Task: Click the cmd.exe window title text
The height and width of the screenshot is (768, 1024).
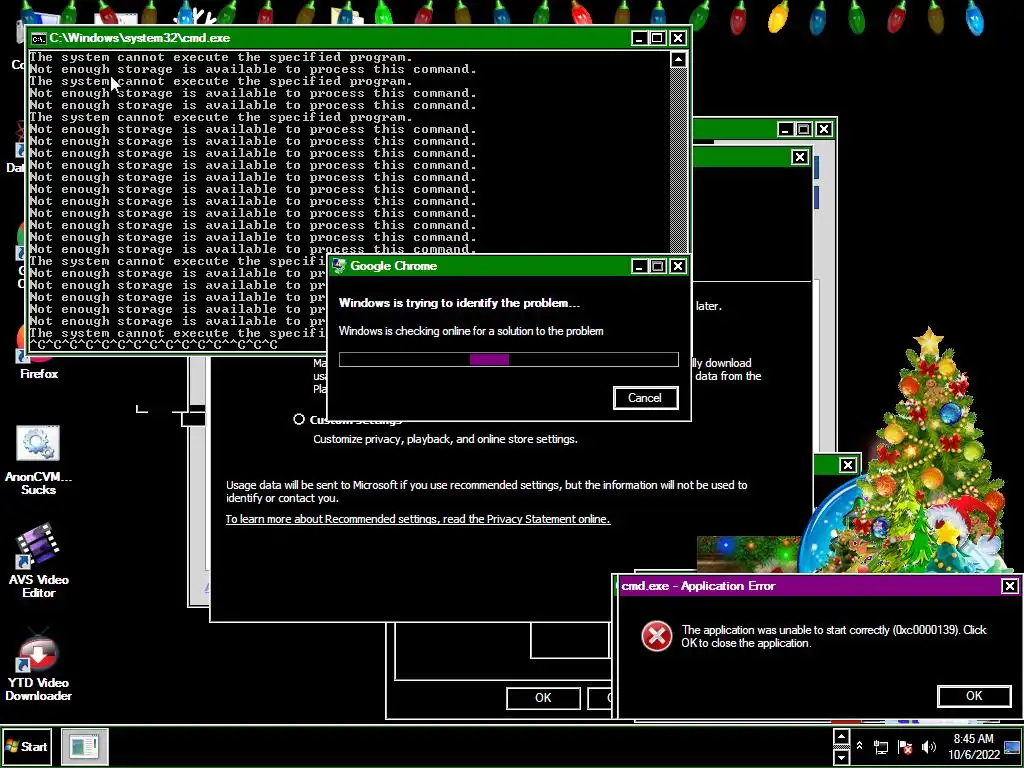Action: click(140, 39)
